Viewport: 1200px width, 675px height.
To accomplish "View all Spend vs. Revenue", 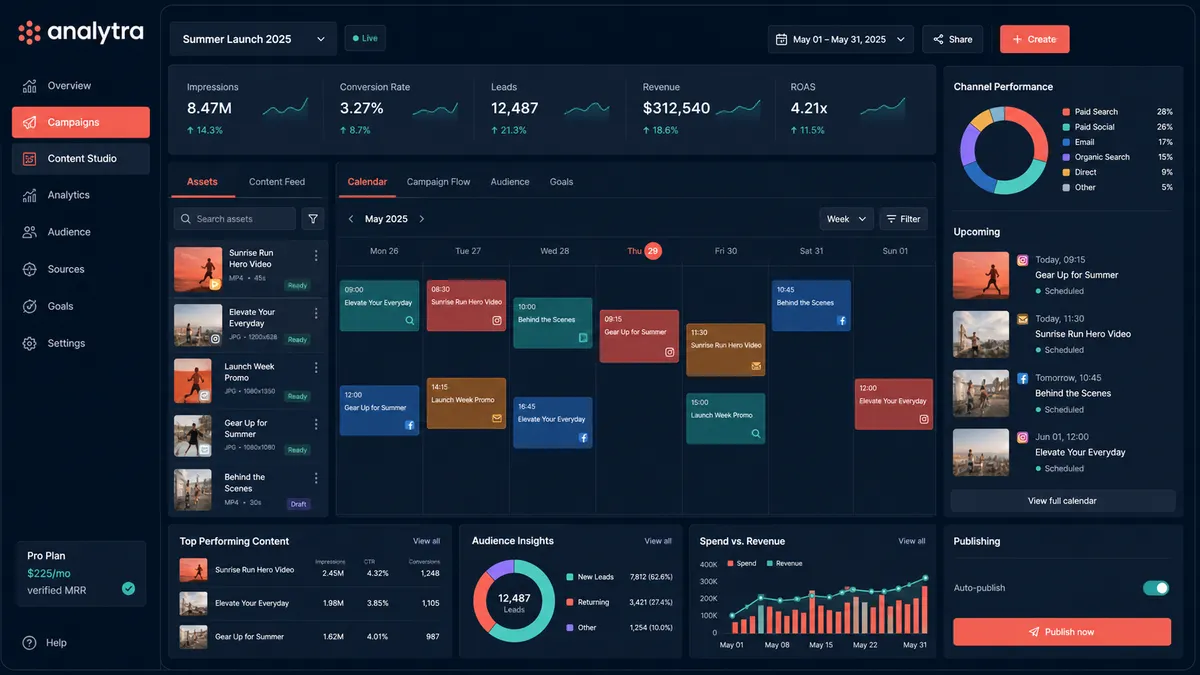I will [912, 541].
